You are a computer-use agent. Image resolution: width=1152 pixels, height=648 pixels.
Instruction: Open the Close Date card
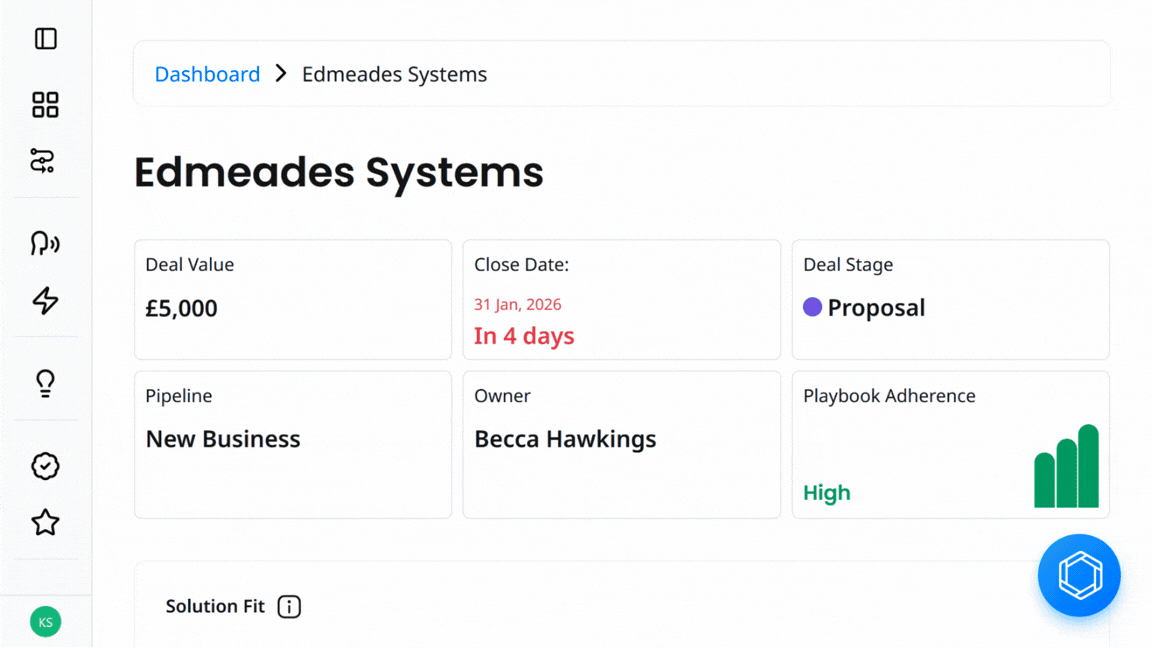(x=621, y=299)
